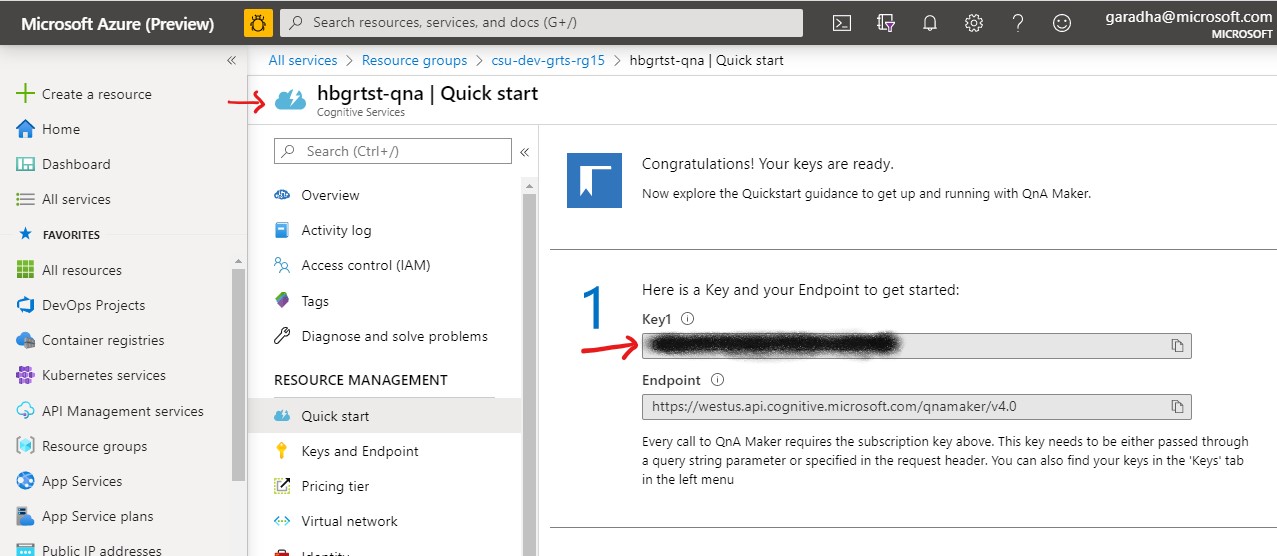Screen dimensions: 1277x556
Task: Go to csu-dev-grts-rg15 breadcrumb
Action: [548, 60]
